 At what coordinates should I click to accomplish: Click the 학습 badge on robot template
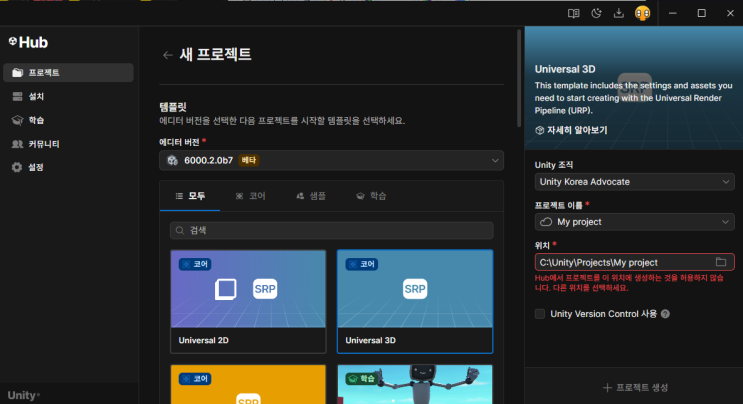[362, 379]
